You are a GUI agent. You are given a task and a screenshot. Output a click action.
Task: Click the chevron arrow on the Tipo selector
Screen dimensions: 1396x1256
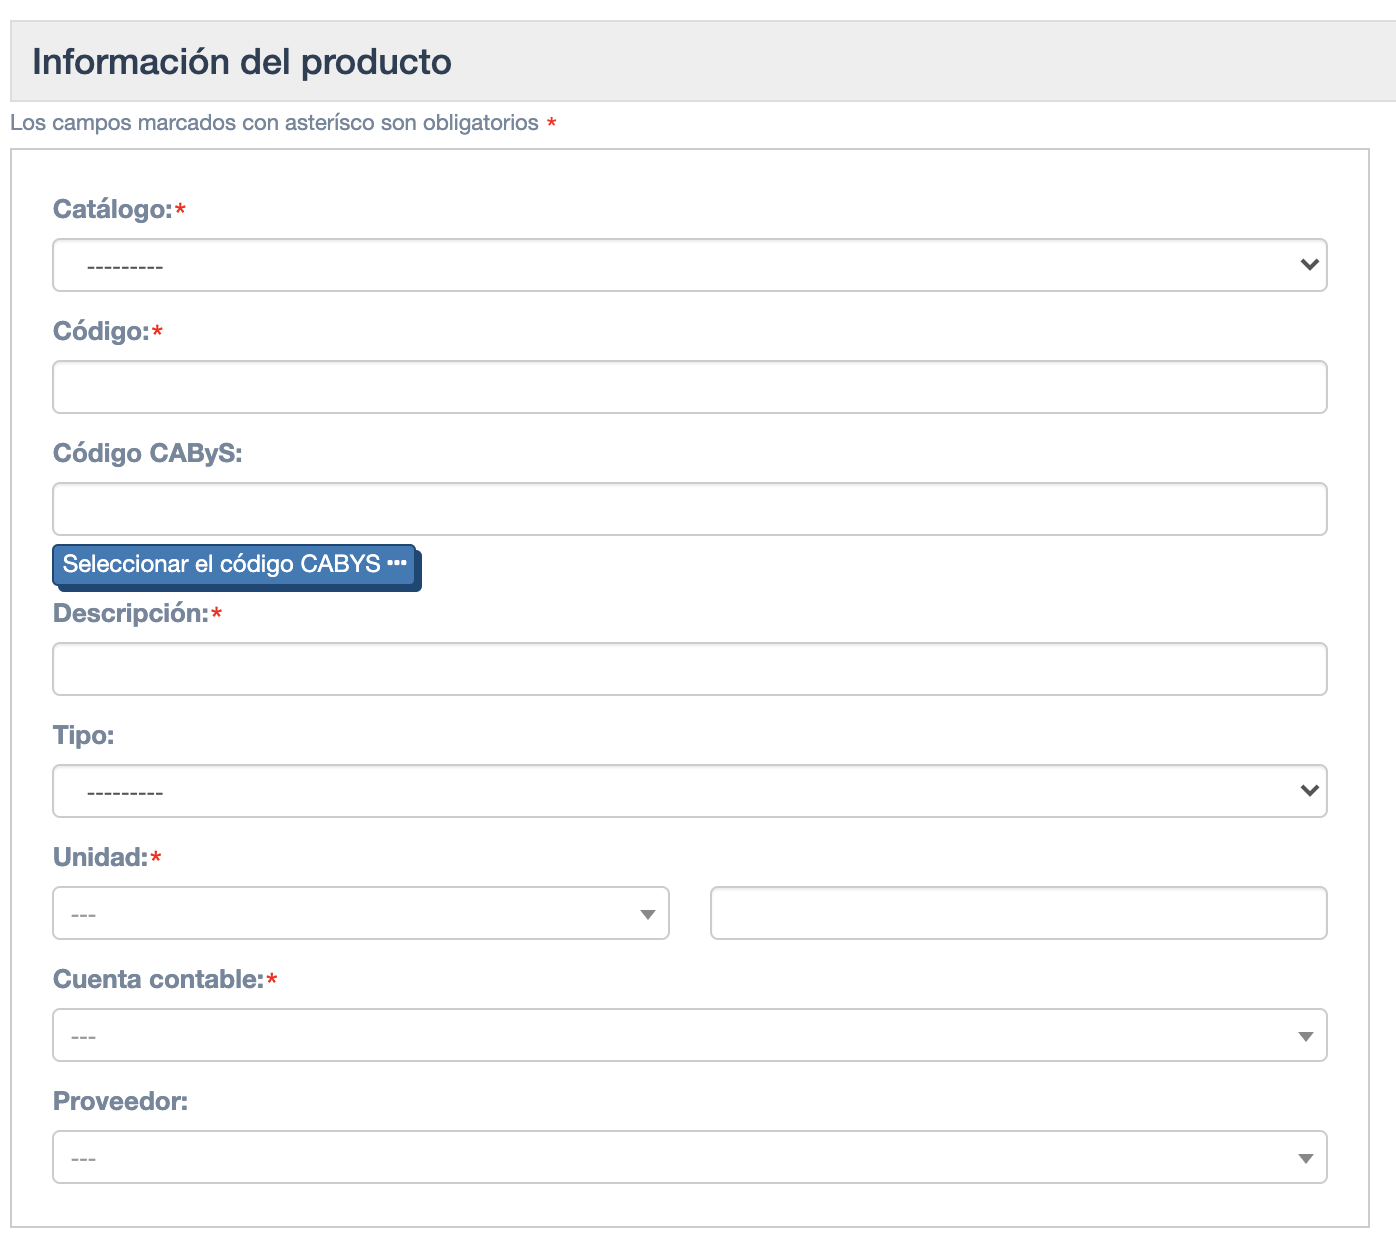[1308, 791]
